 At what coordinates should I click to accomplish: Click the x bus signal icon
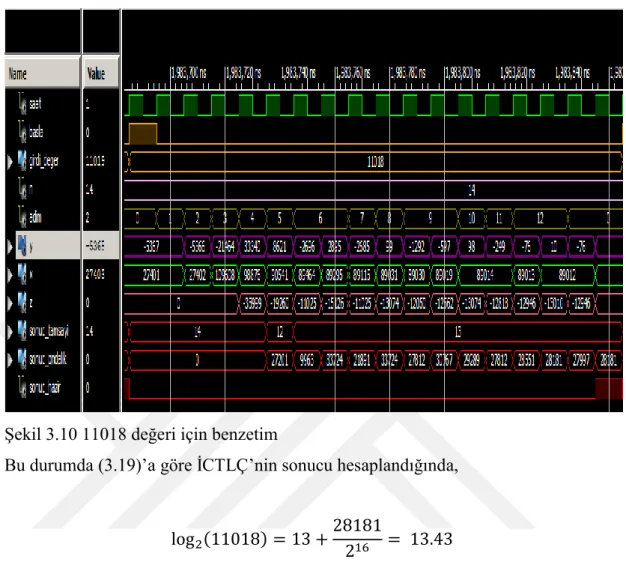pos(22,274)
